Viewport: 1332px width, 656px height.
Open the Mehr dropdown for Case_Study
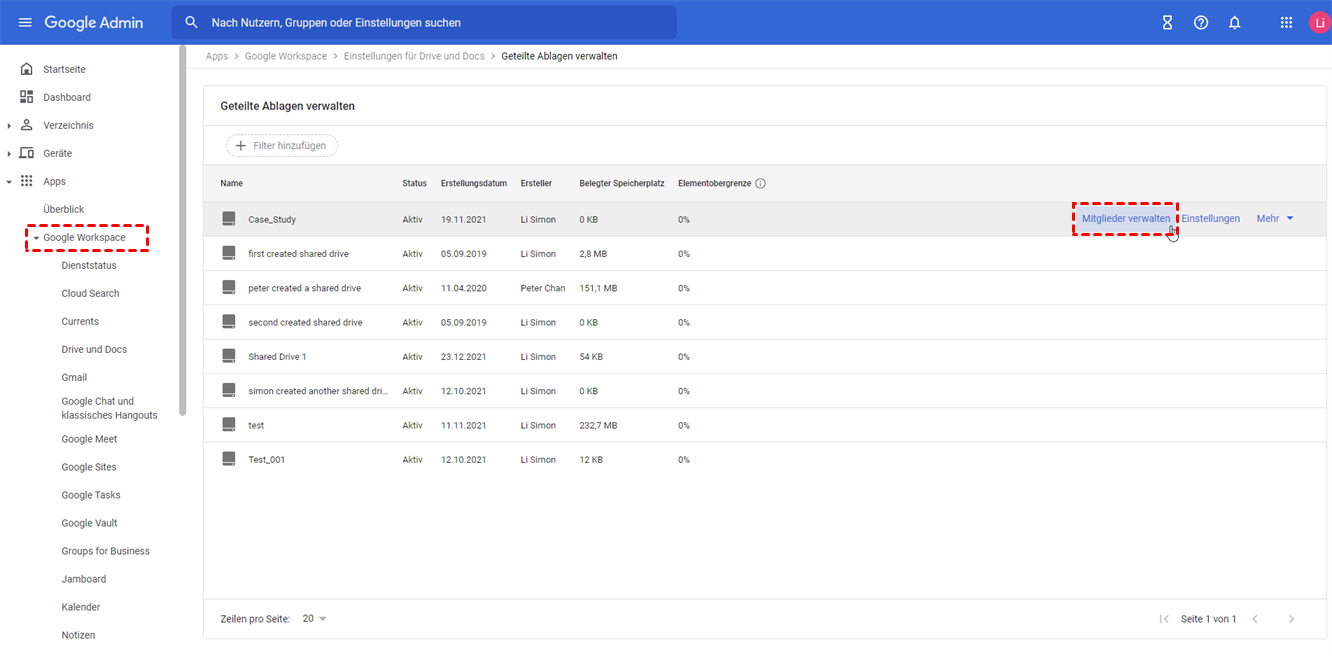(1275, 219)
